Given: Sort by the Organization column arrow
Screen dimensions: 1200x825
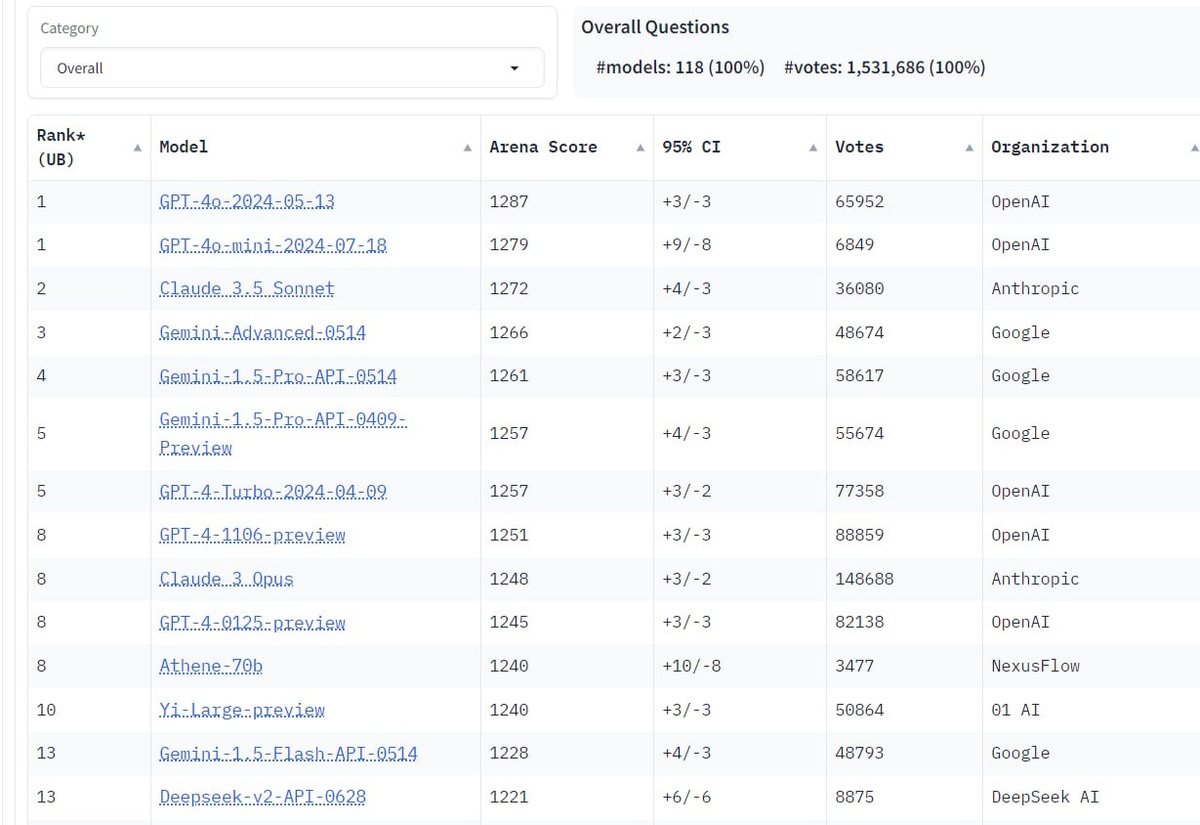Looking at the screenshot, I should [x=1194, y=148].
